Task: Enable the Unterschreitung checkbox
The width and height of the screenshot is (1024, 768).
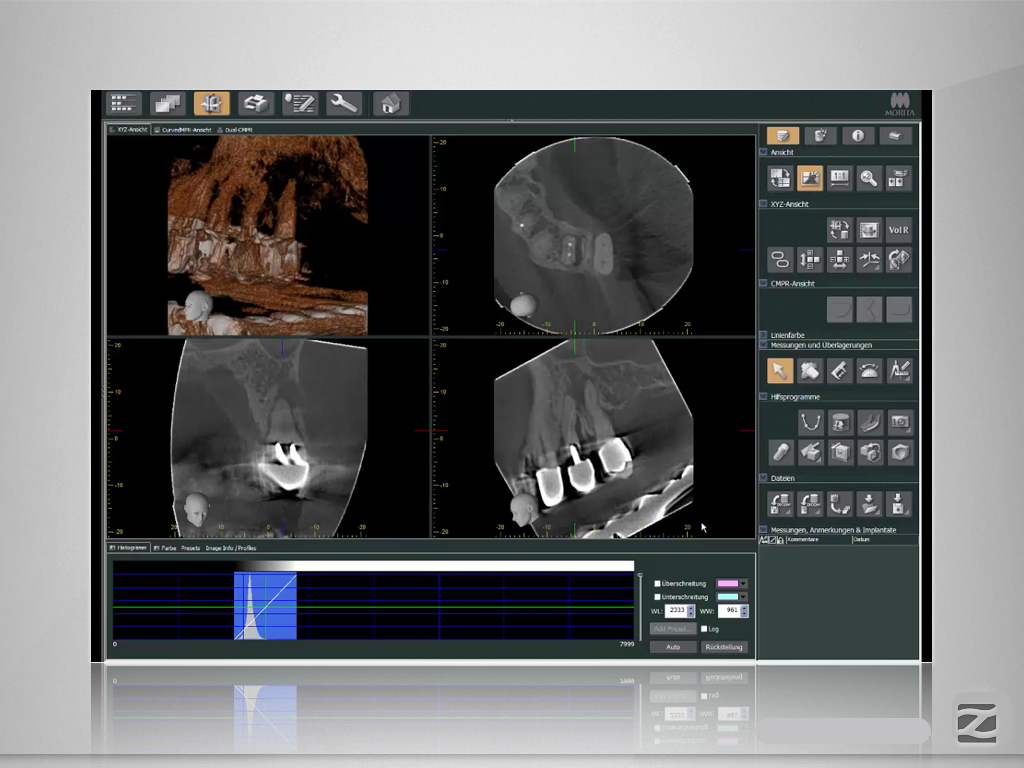Action: click(x=657, y=597)
